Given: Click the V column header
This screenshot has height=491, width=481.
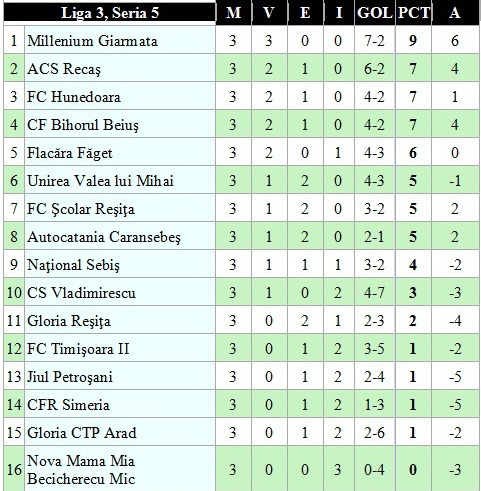Looking at the screenshot, I should 269,13.
